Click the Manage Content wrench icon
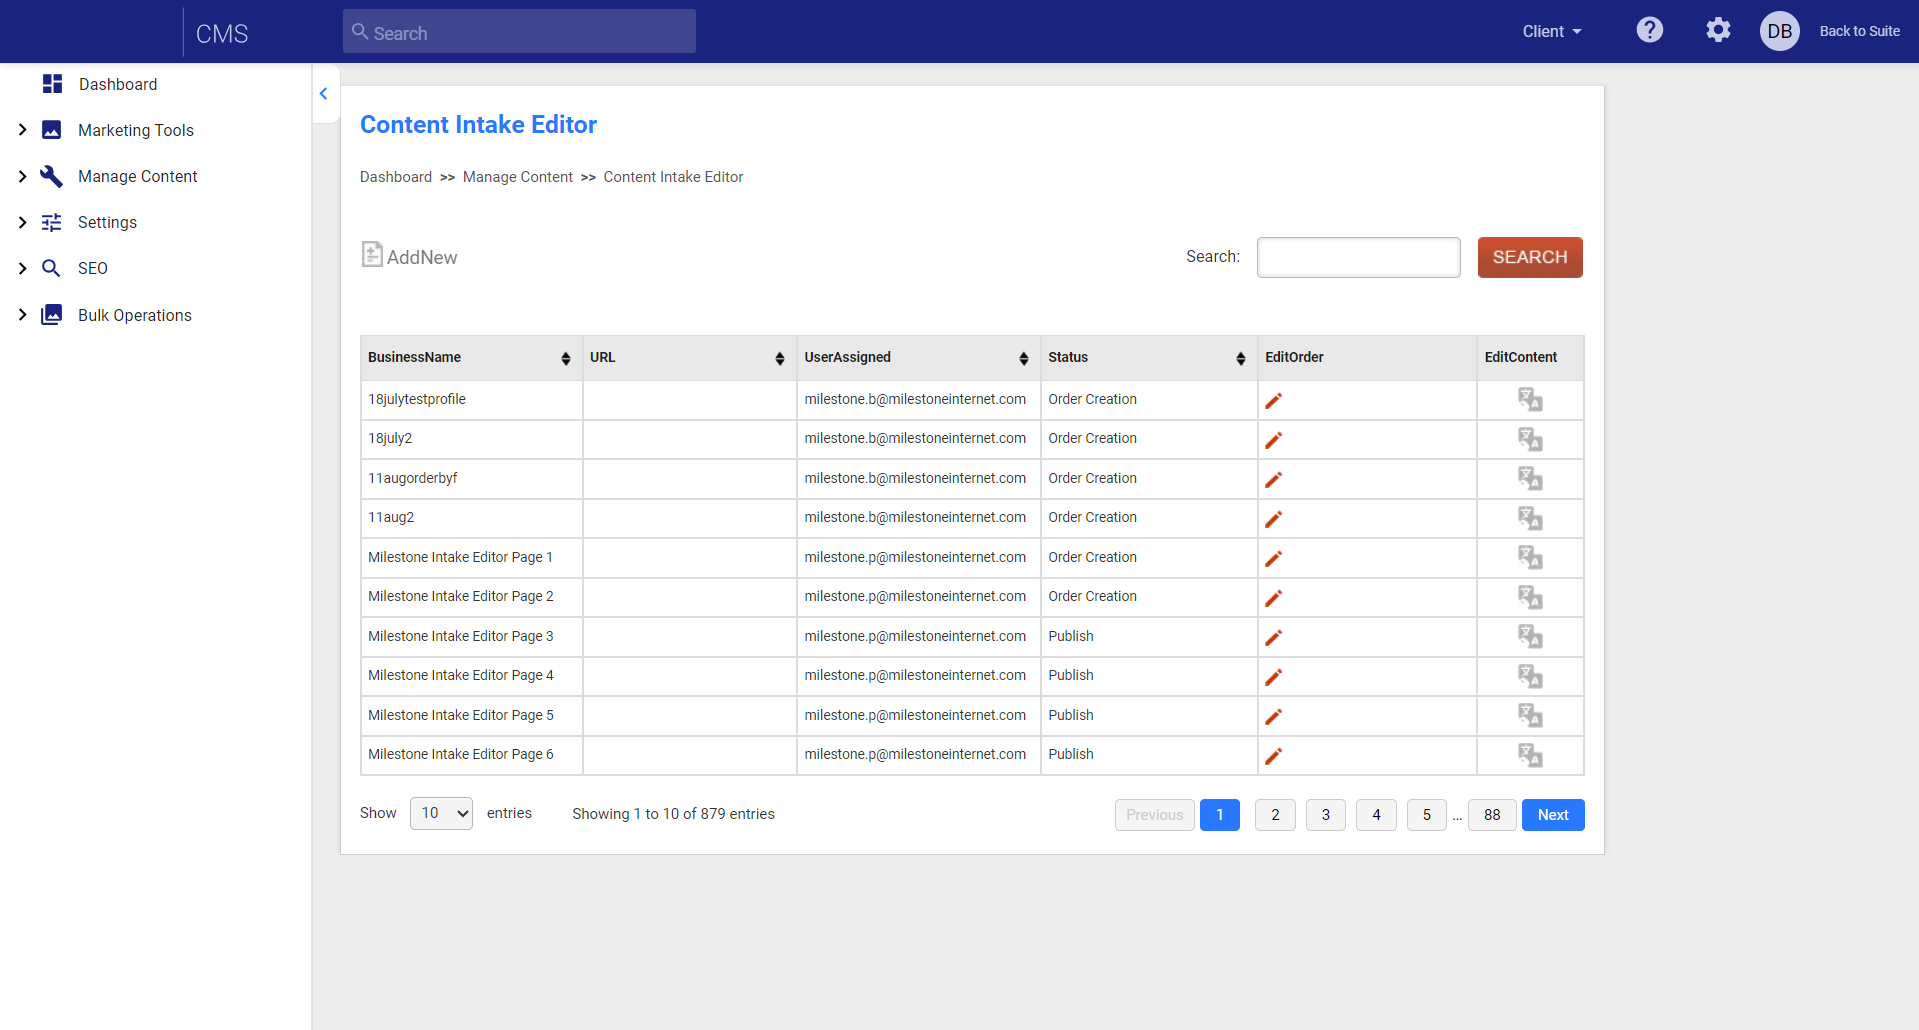The image size is (1919, 1030). 51,176
